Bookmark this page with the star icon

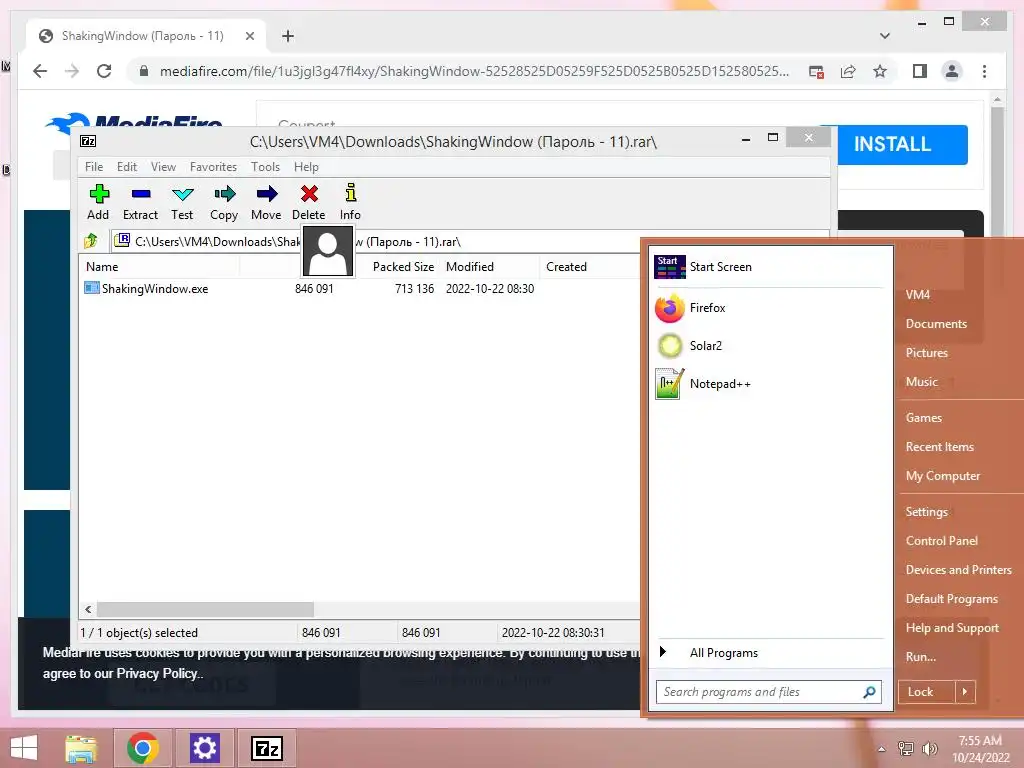click(880, 71)
